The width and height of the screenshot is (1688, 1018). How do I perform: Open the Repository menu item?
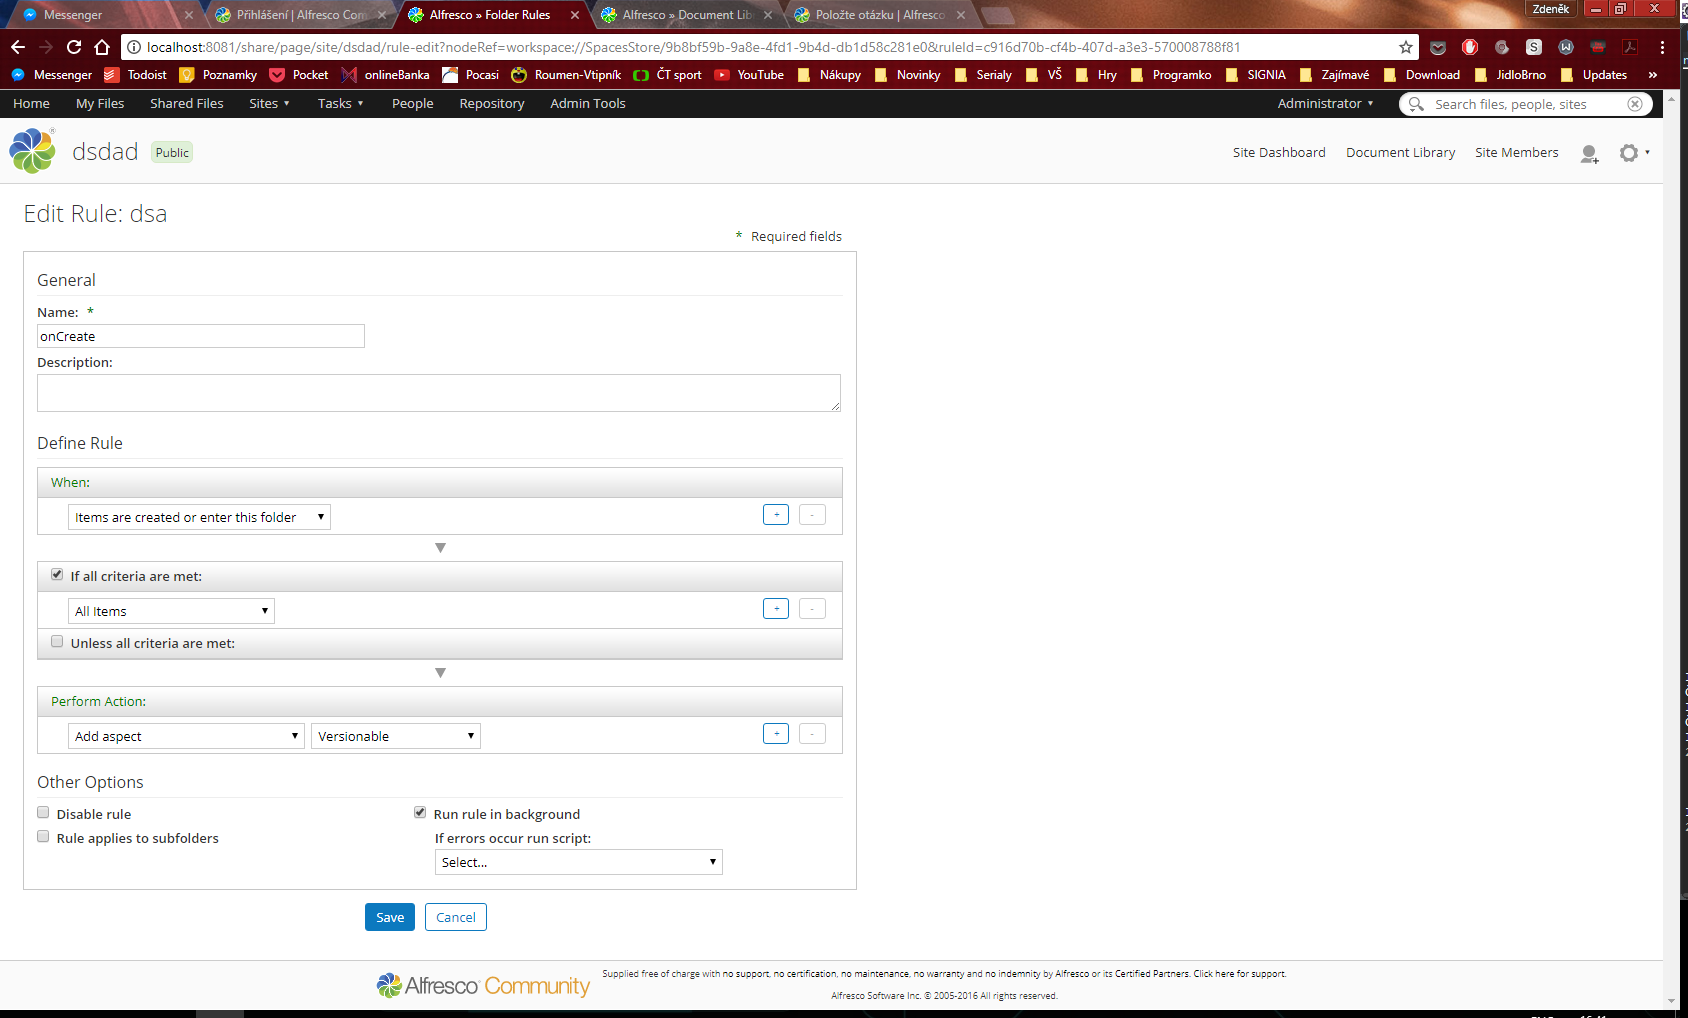coord(492,104)
